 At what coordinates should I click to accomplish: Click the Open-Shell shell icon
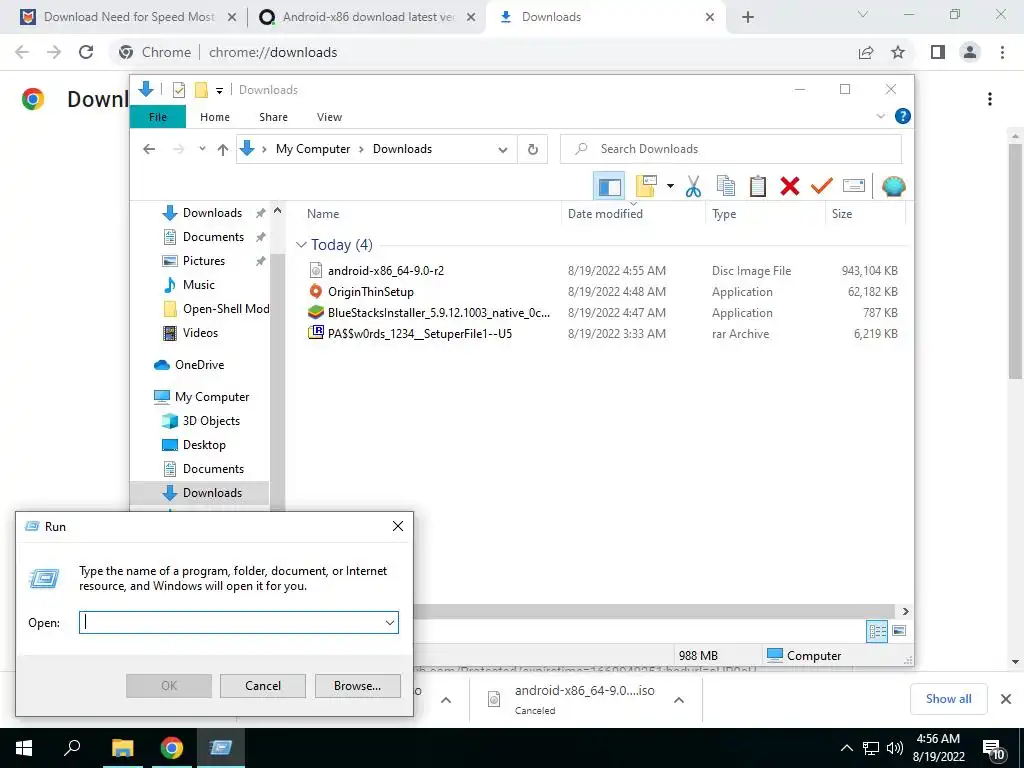(893, 186)
